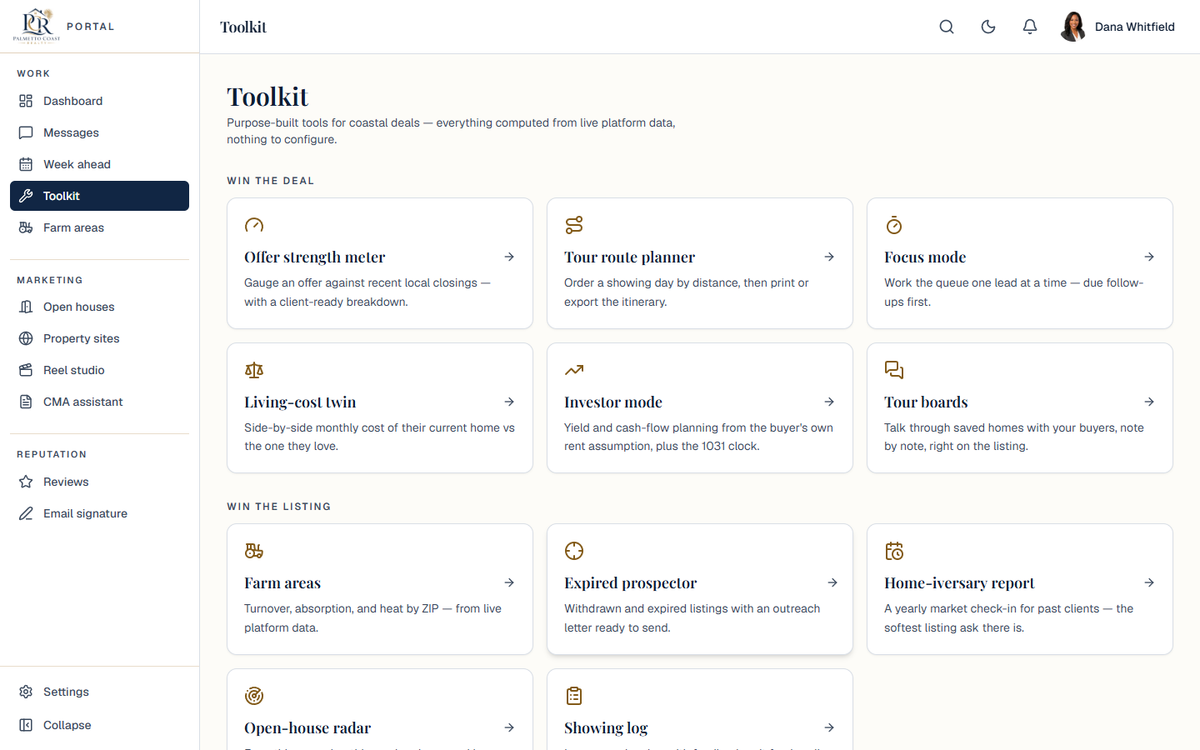Viewport: 1200px width, 750px height.
Task: Click Settings gear icon
Action: click(26, 692)
